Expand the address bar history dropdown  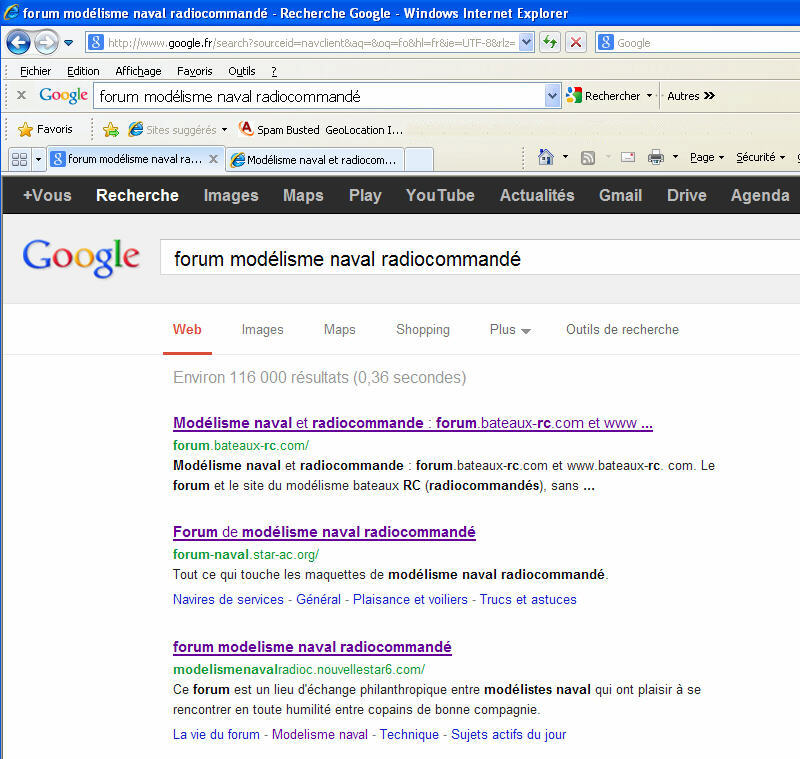pos(526,43)
